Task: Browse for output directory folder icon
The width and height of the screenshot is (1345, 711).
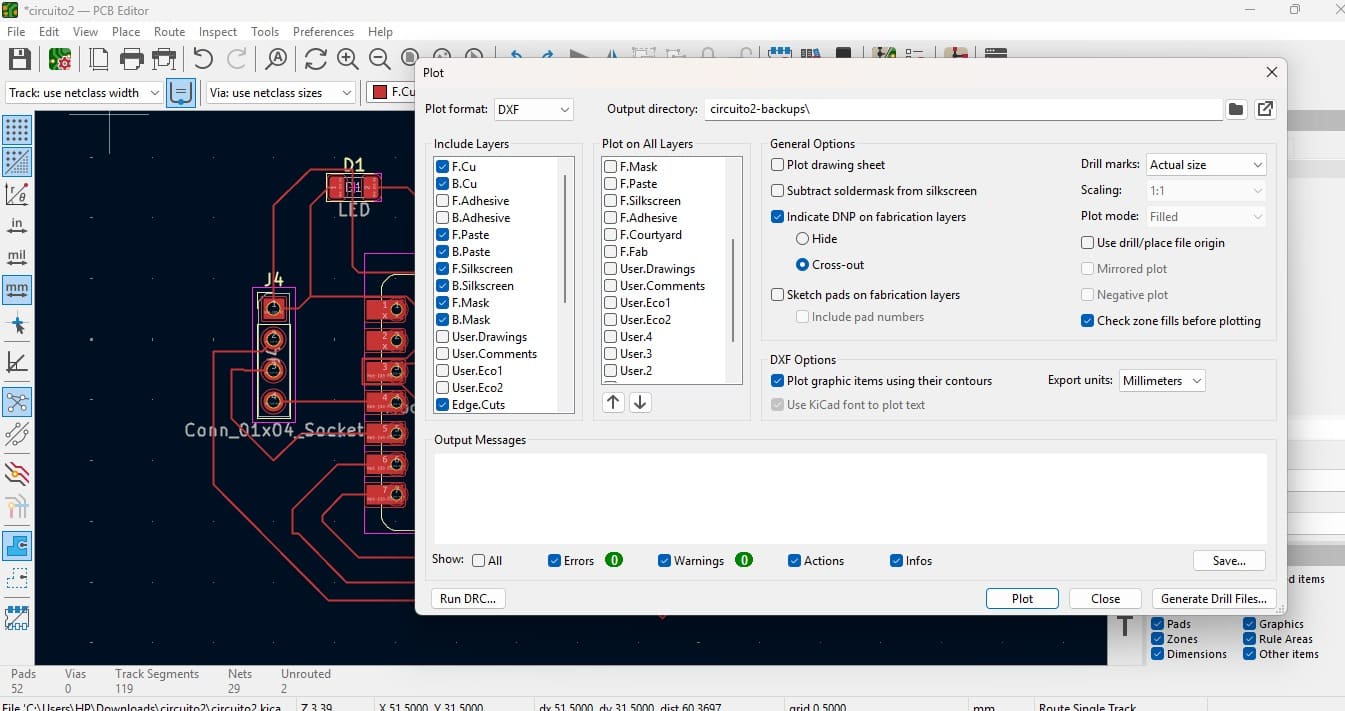Action: (1236, 110)
